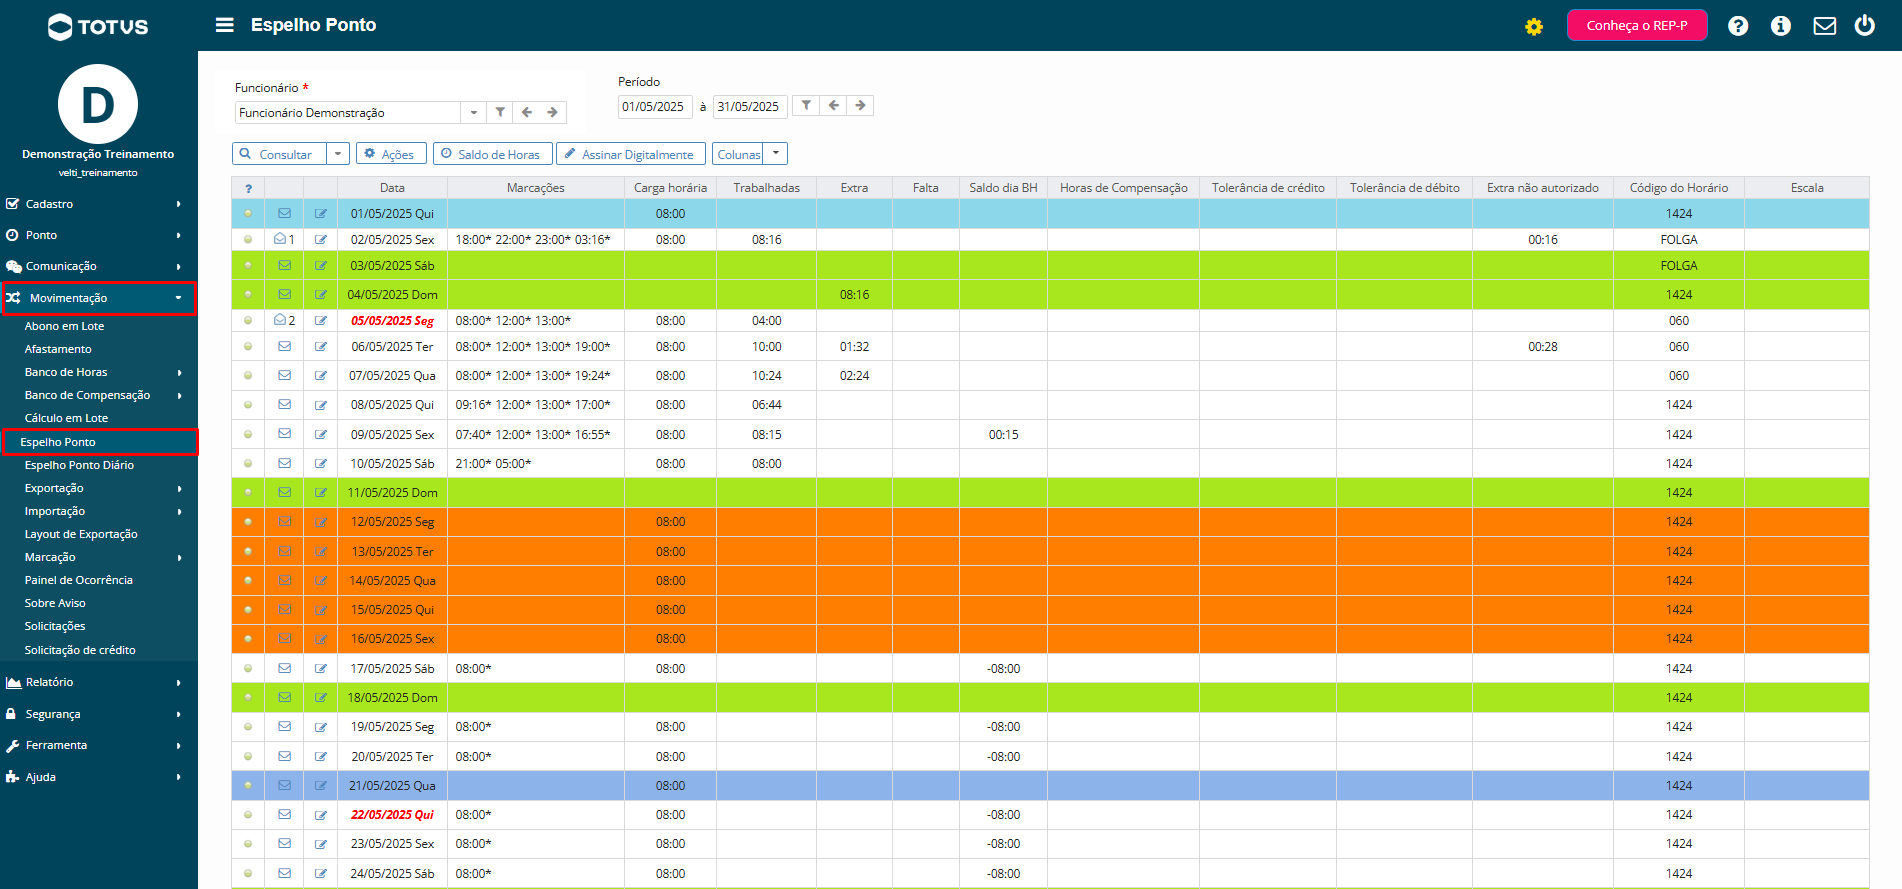Screen dimensions: 1902x889
Task: Toggle the status circle for 09/05/2025 Sex row
Action: (x=248, y=434)
